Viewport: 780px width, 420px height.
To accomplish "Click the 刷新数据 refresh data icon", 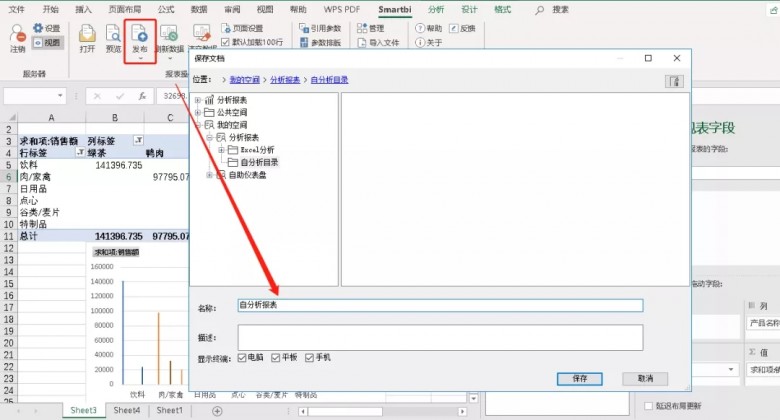I will click(169, 33).
